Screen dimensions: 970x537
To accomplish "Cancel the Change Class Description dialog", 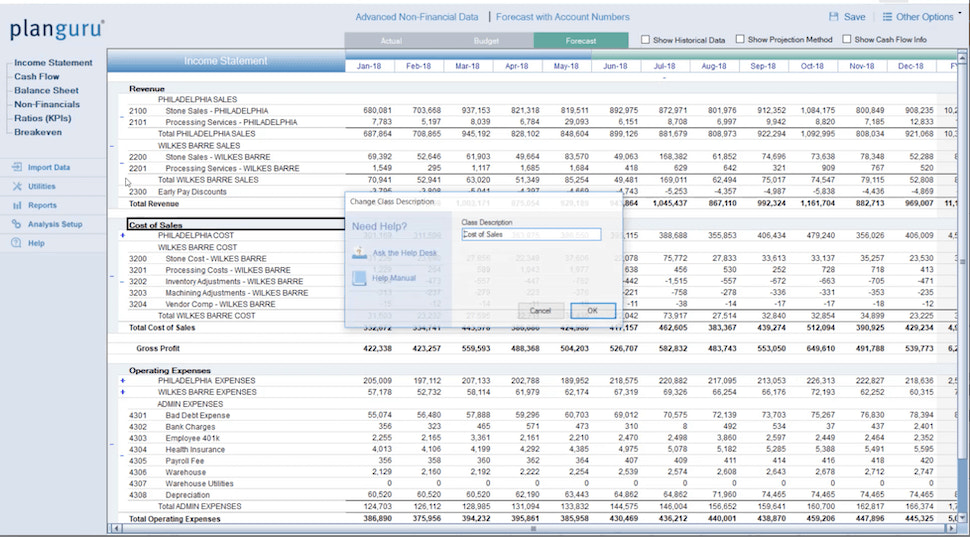I will (540, 311).
